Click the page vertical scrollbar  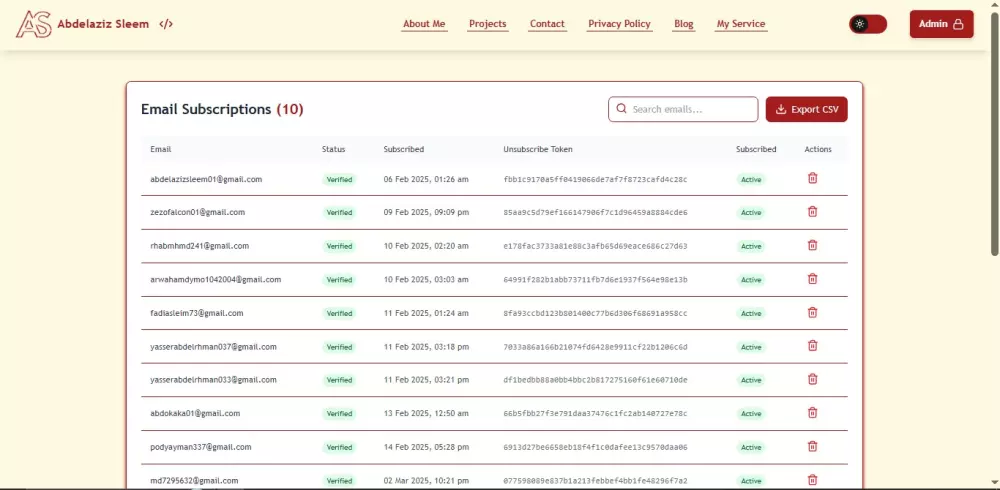[995, 133]
